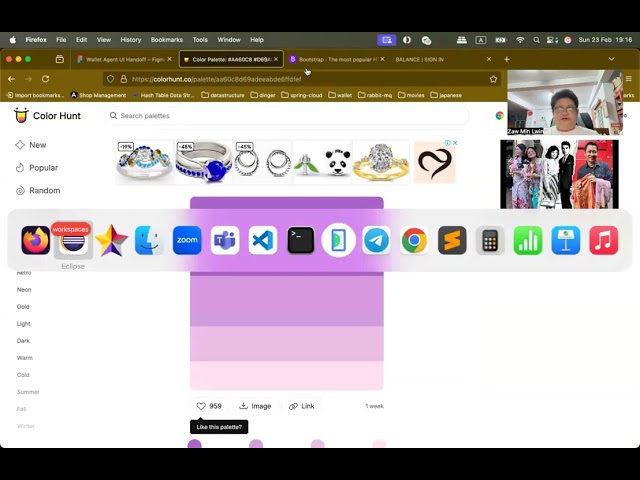The width and height of the screenshot is (640, 480).
Task: Open the History menu in the menu bar
Action: 131,40
